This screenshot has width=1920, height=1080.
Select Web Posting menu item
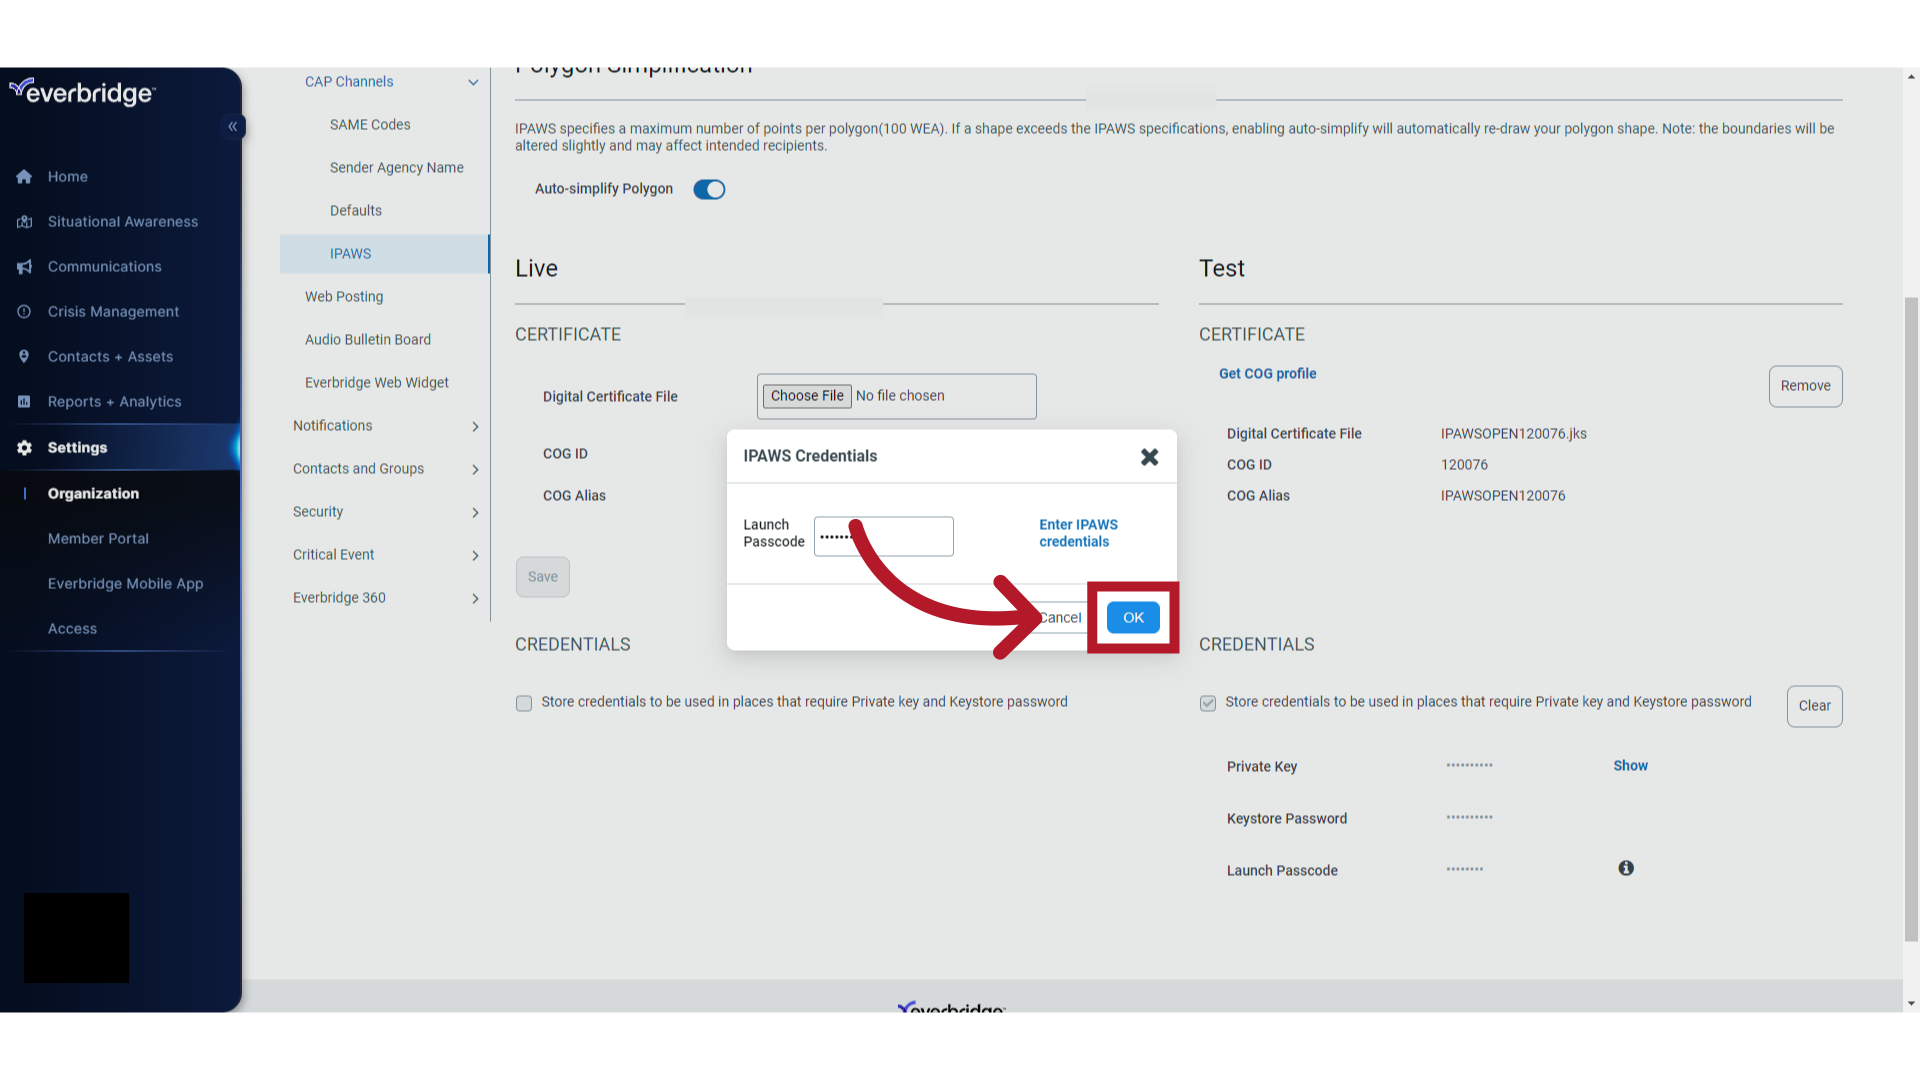tap(344, 295)
